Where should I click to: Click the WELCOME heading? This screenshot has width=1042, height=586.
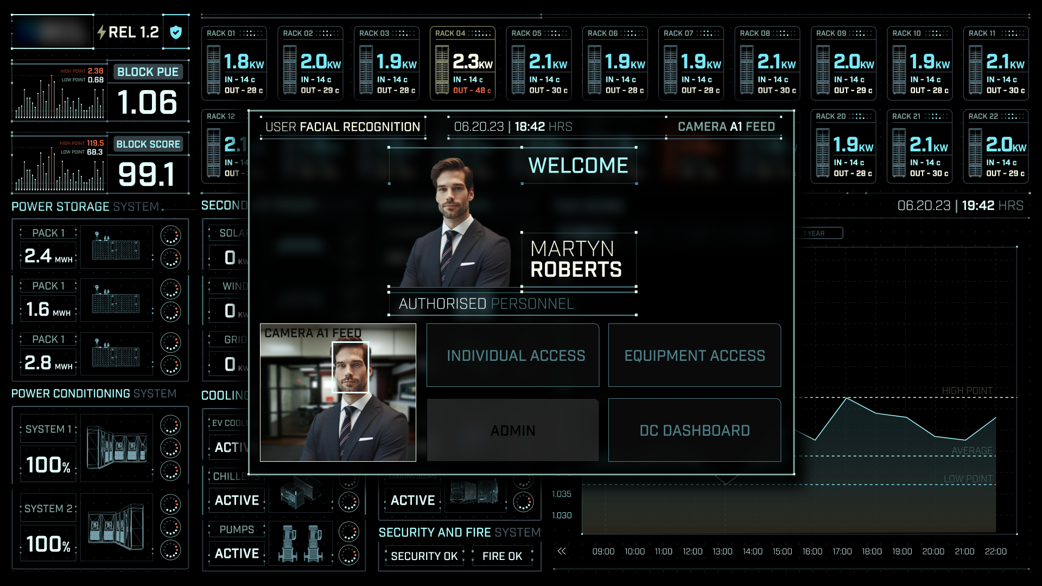(x=577, y=165)
